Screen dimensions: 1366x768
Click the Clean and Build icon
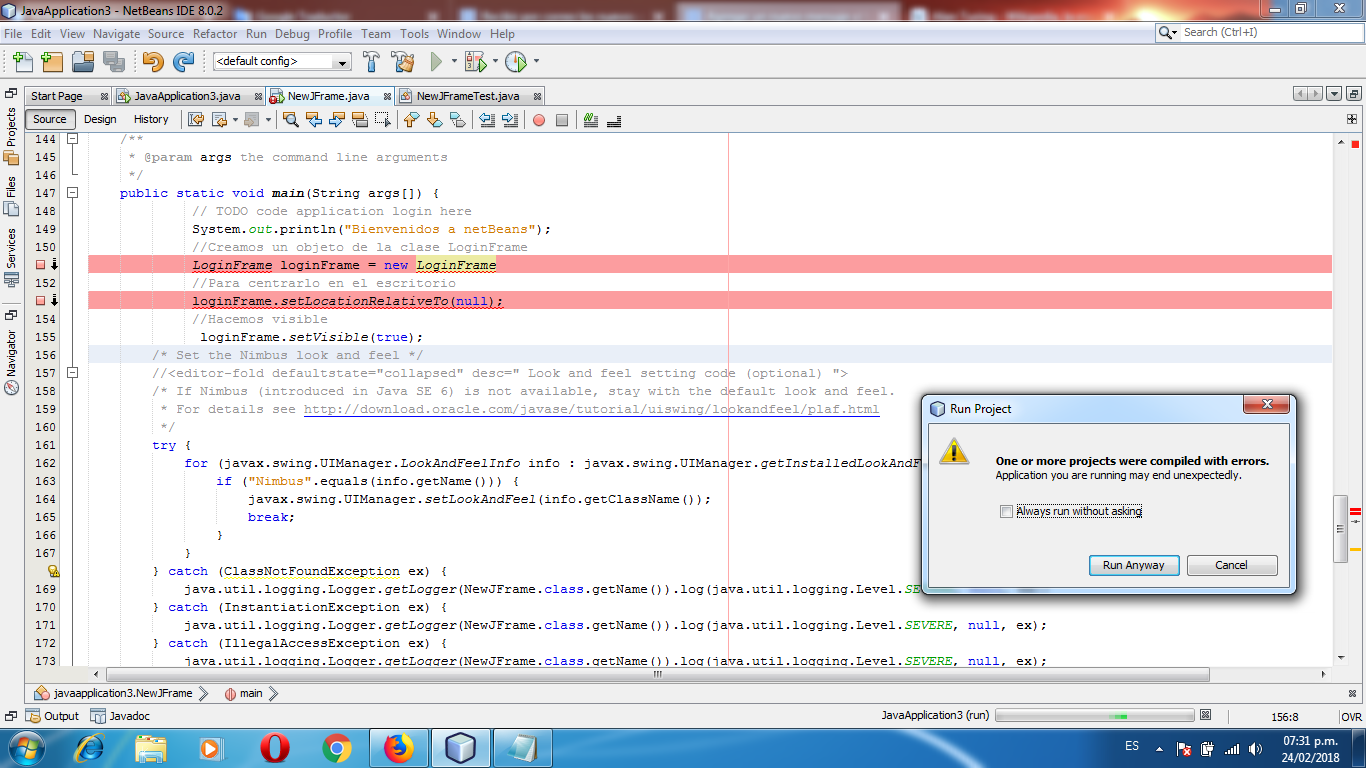(403, 62)
